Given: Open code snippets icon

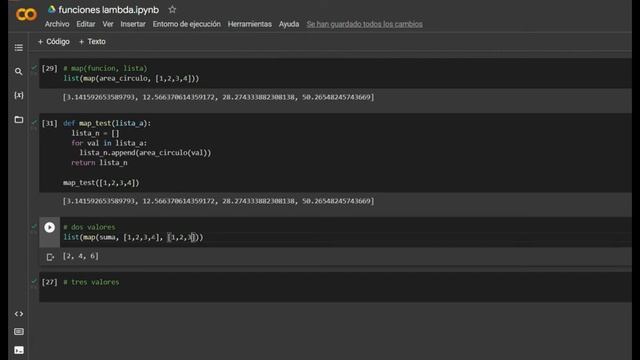Looking at the screenshot, I should pos(19,314).
